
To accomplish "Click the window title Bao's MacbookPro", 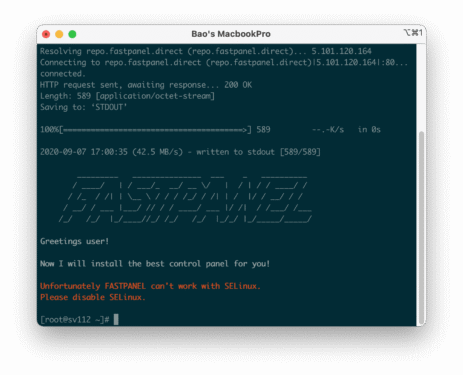I will pyautogui.click(x=231, y=34).
